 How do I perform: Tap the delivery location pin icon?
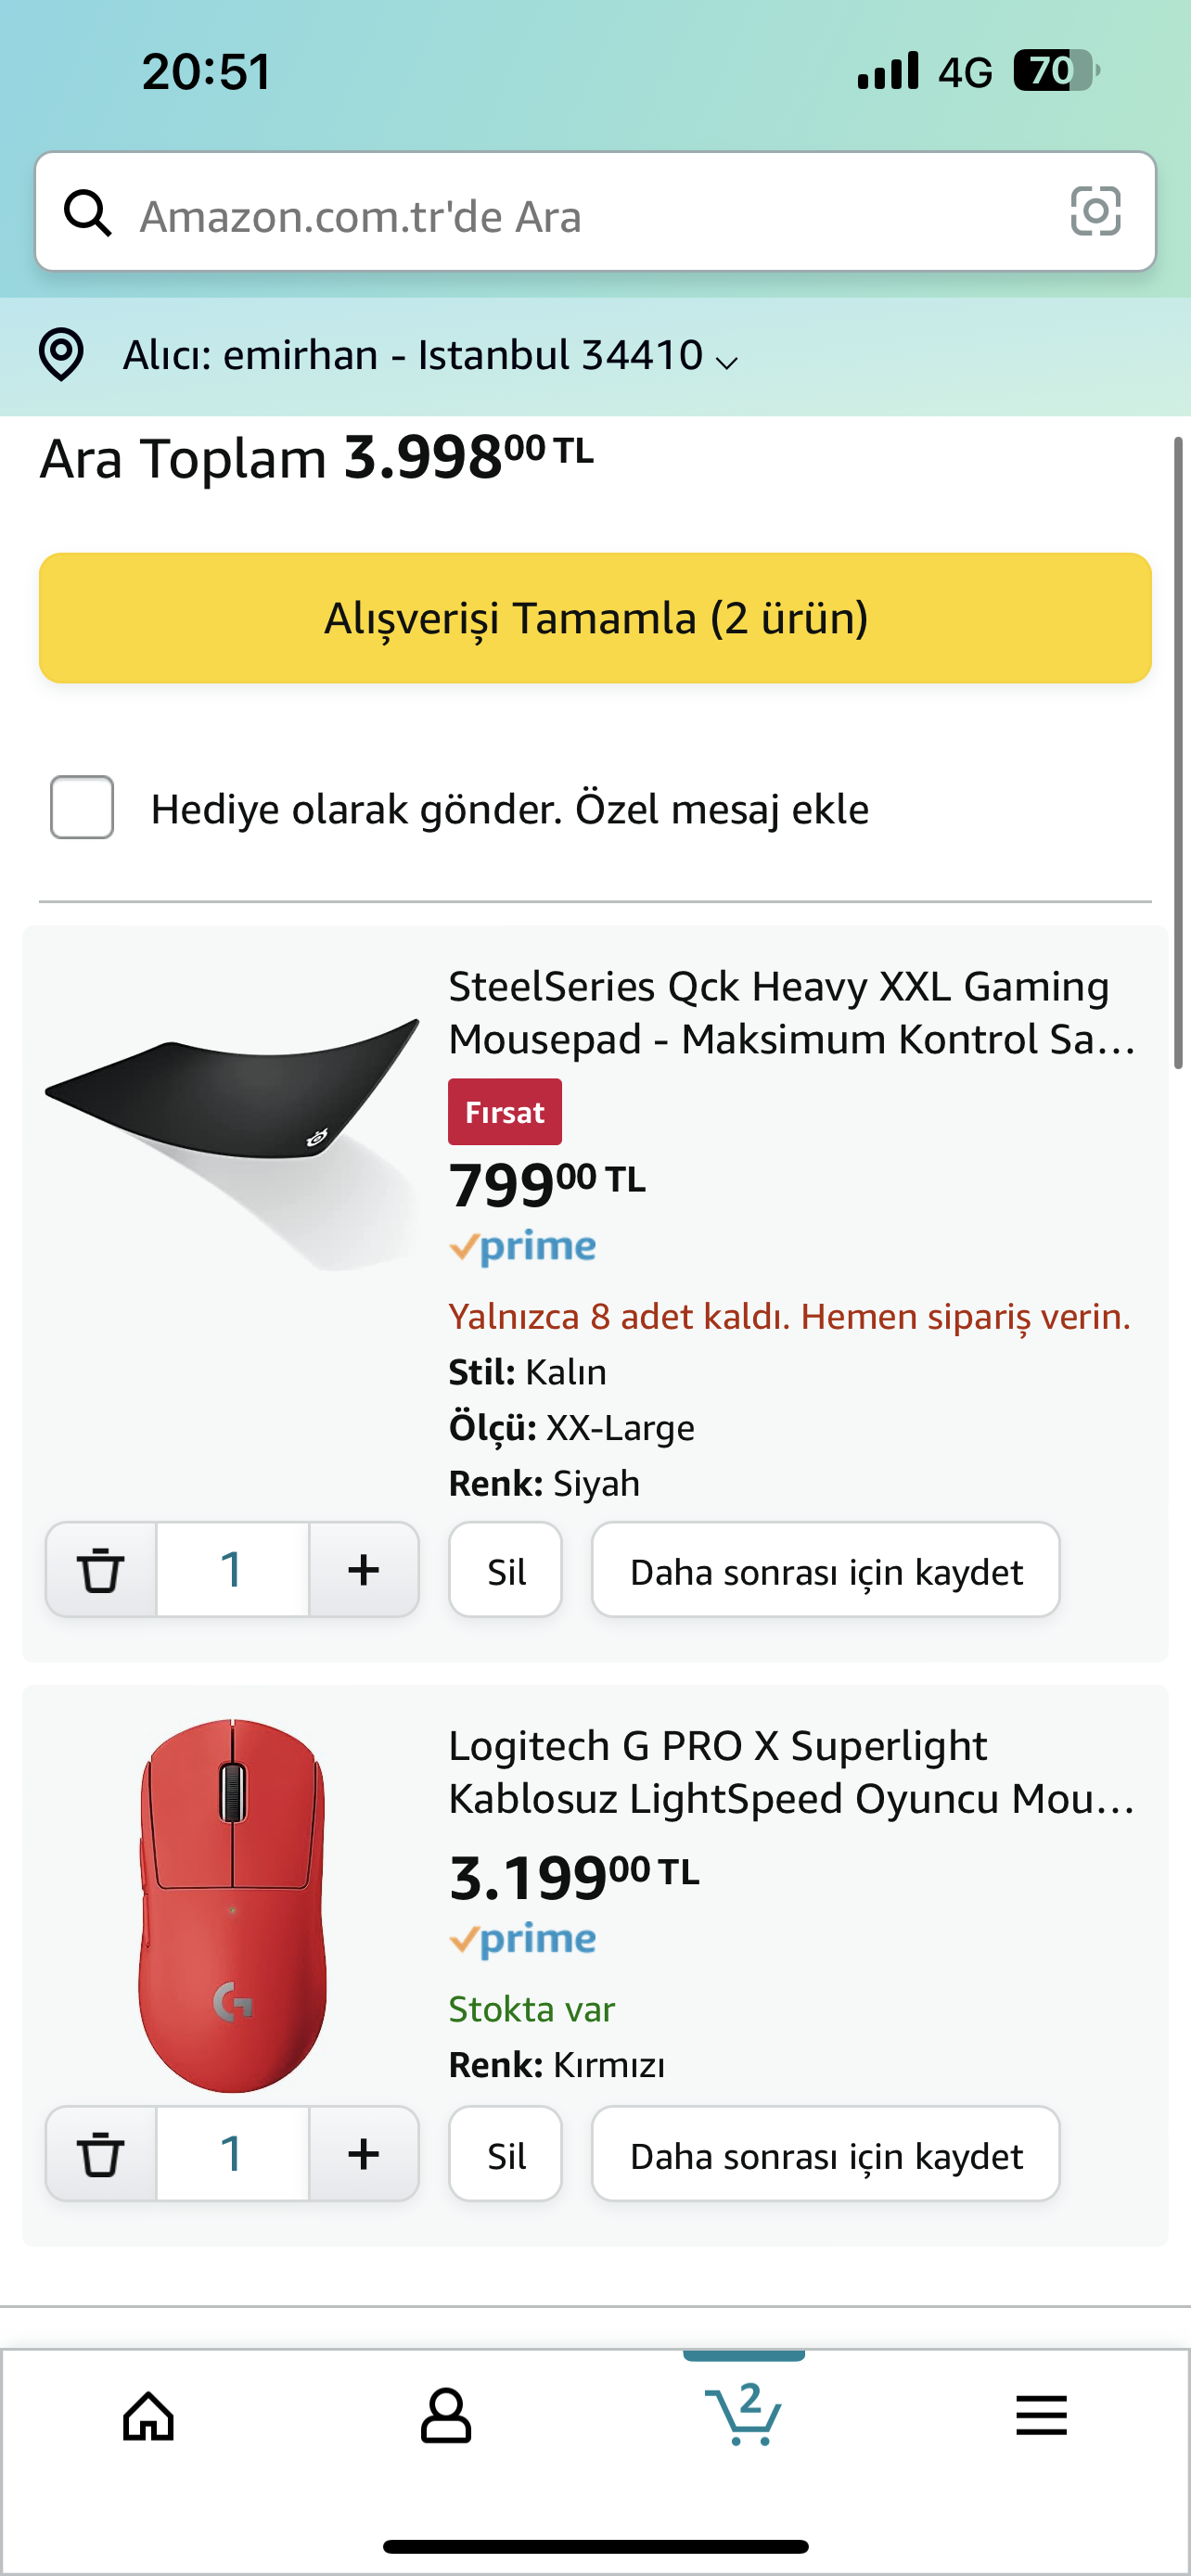tap(61, 355)
